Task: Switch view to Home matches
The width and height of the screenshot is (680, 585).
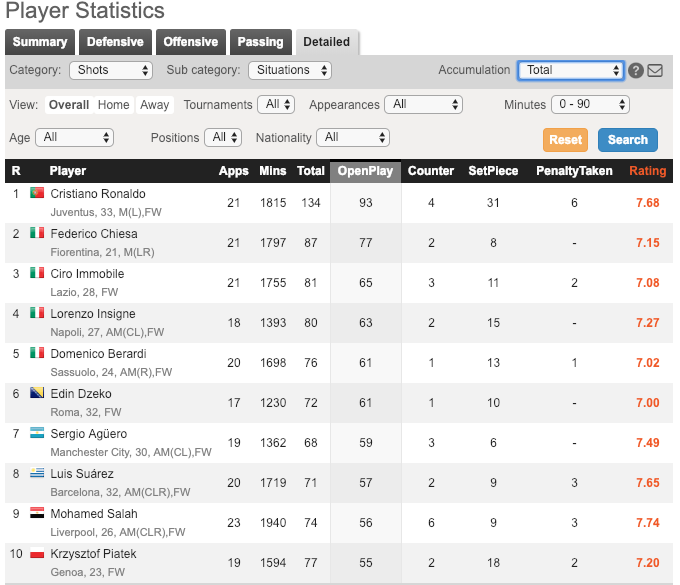Action: (113, 105)
